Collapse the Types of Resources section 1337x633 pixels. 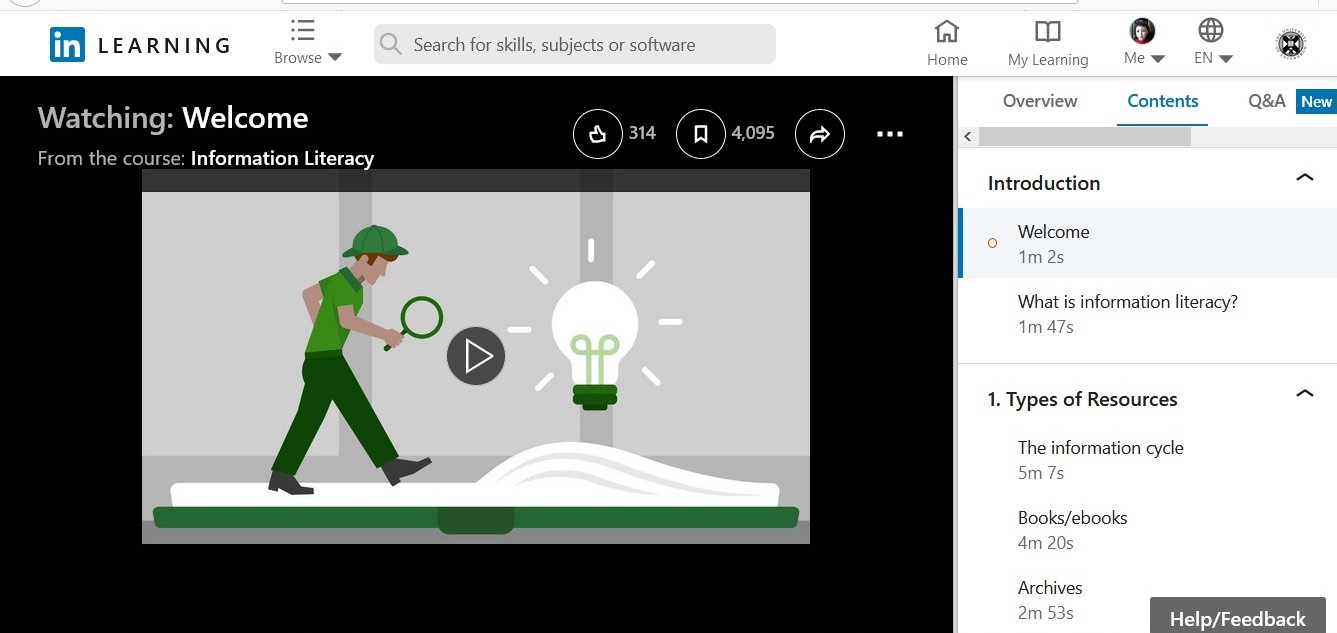click(x=1304, y=392)
